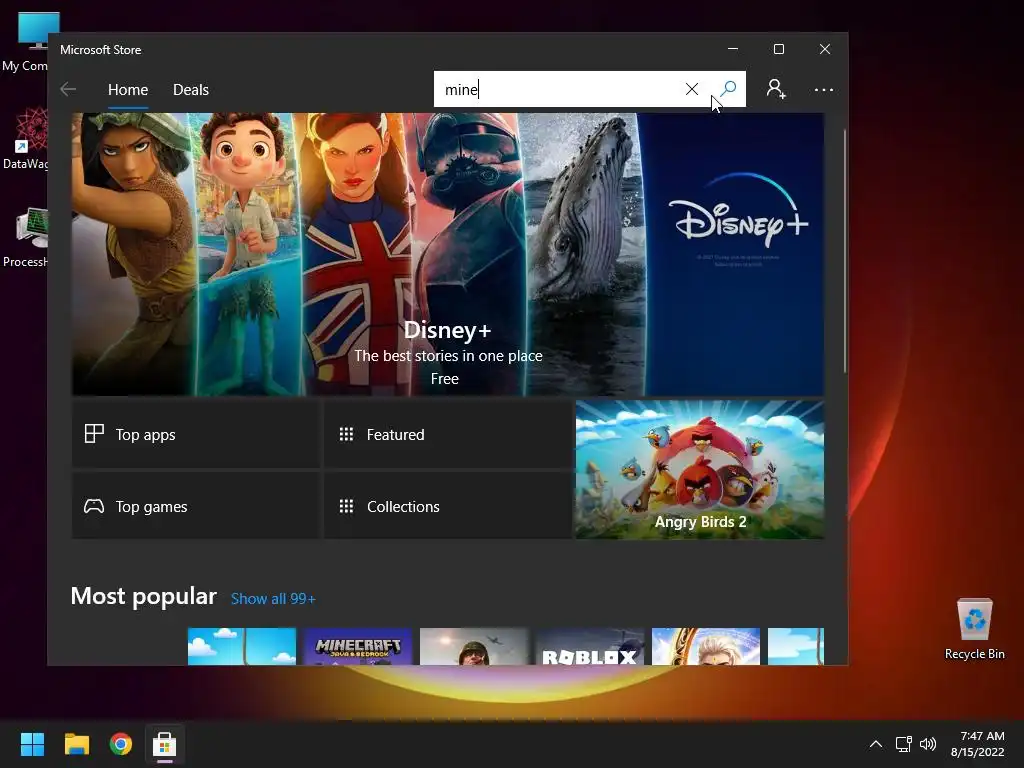Click the search magnifier icon
Image resolution: width=1024 pixels, height=768 pixels.
pyautogui.click(x=728, y=89)
